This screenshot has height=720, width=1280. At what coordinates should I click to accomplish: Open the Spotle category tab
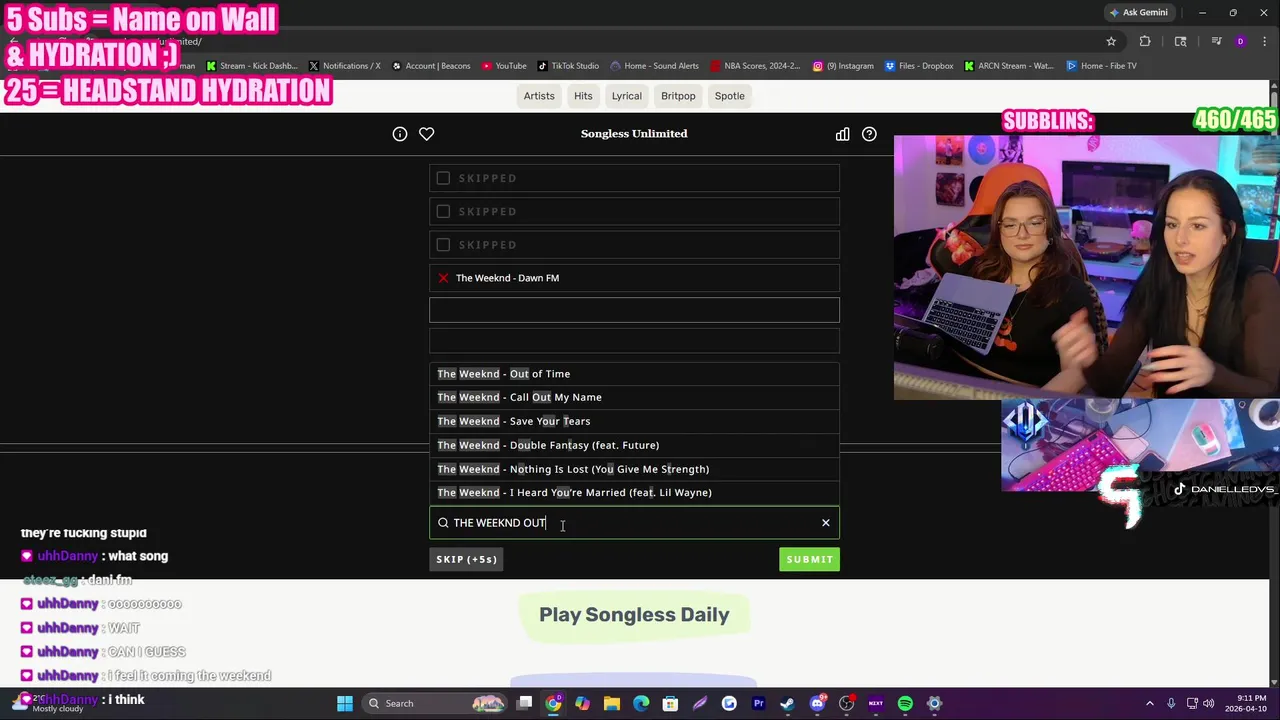coord(730,96)
